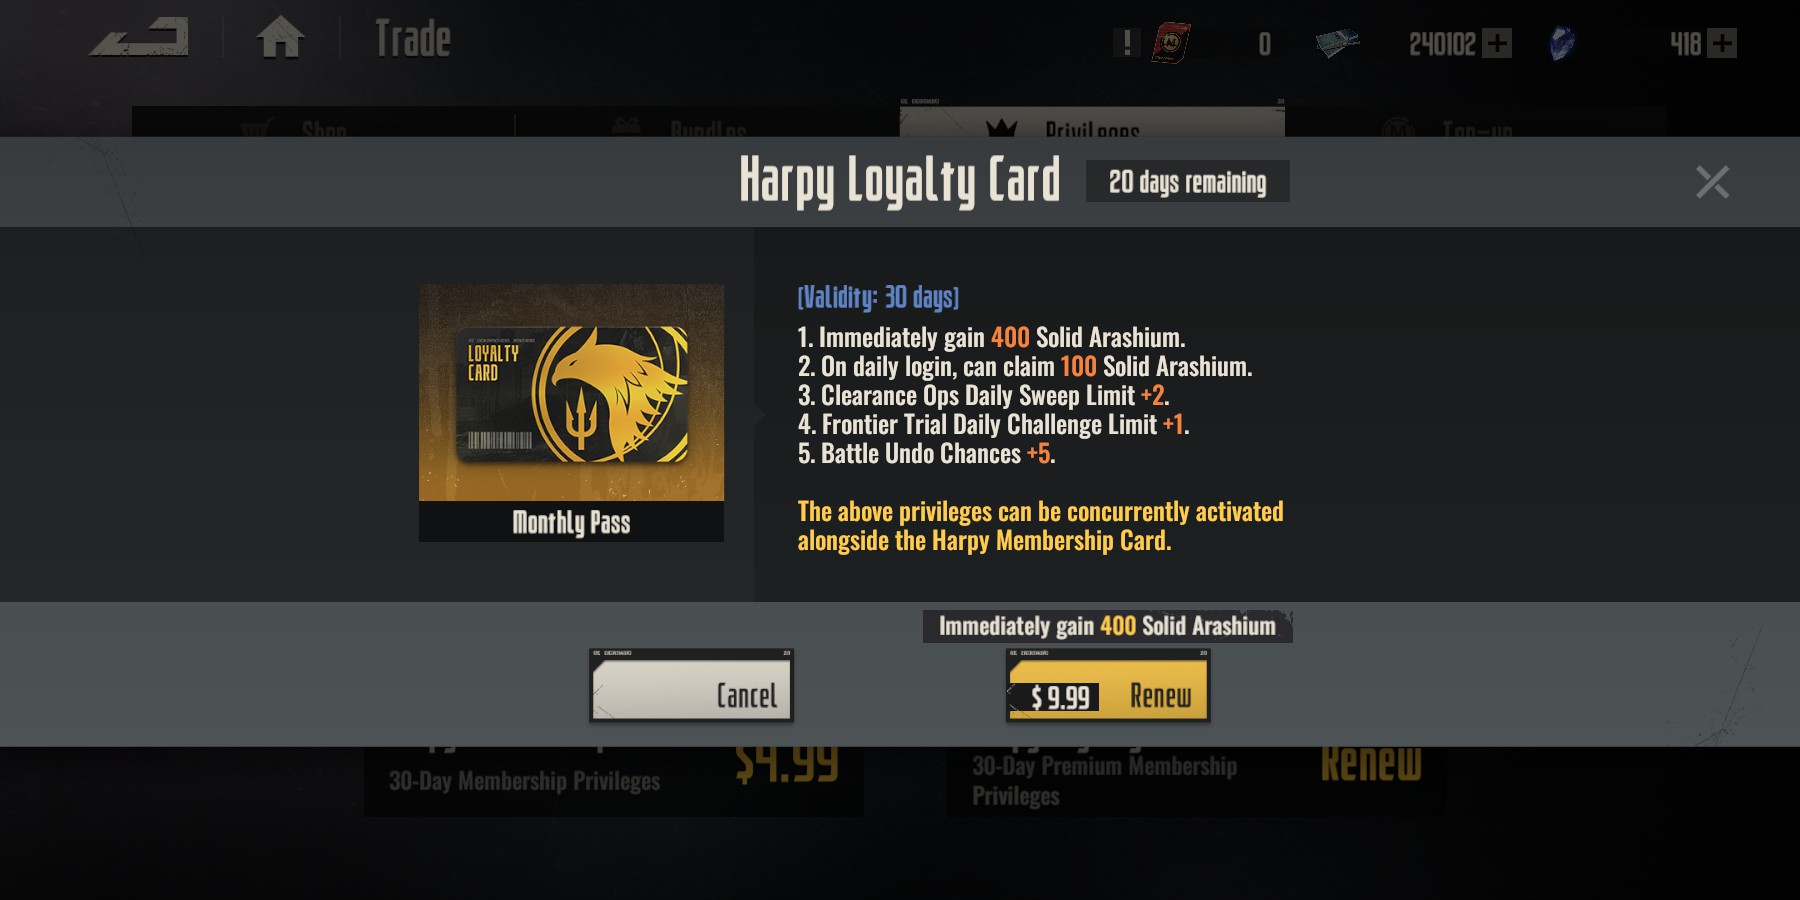Select the golden Loyalty Card image
This screenshot has width=1800, height=900.
(571, 393)
